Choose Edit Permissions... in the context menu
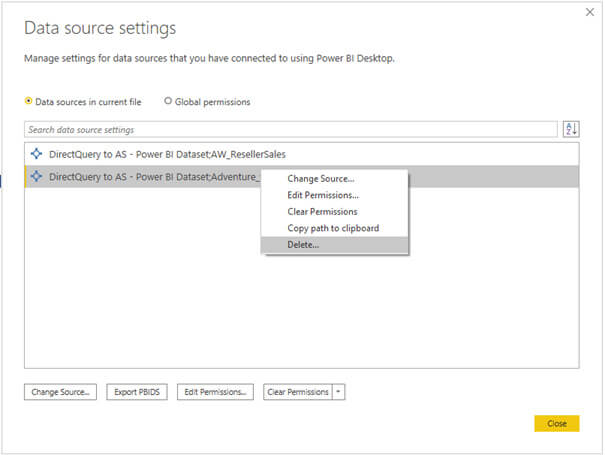The height and width of the screenshot is (455, 605). click(x=334, y=195)
